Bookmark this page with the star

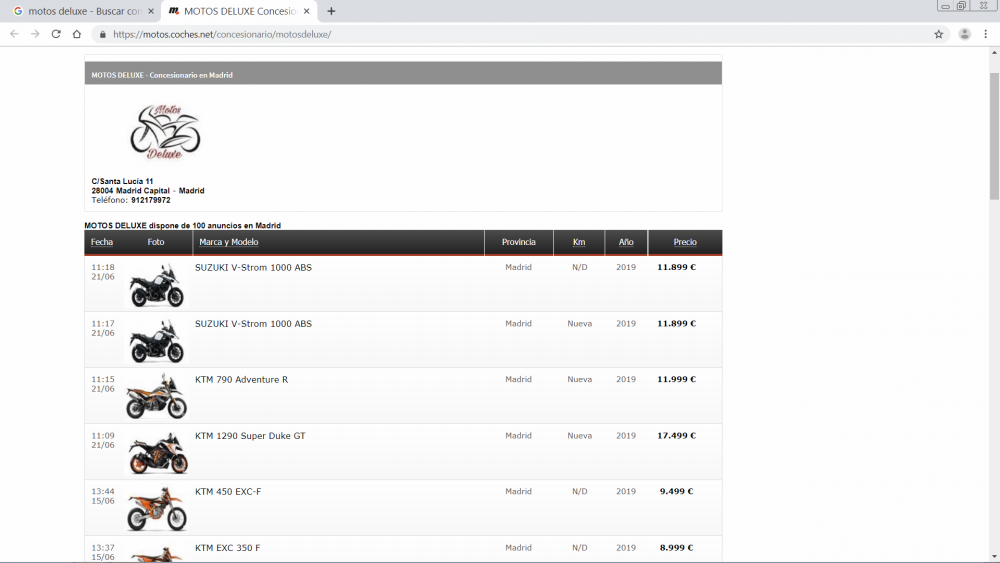coord(938,34)
